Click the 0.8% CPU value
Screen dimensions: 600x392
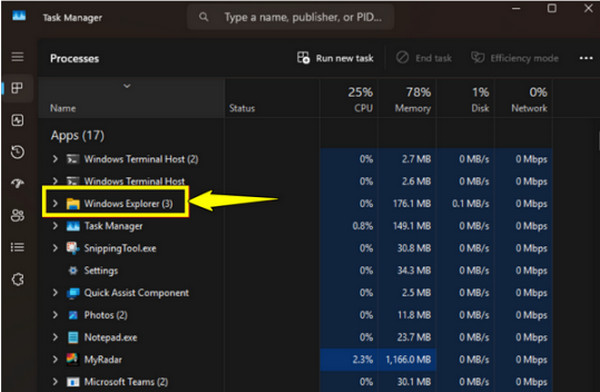[362, 226]
